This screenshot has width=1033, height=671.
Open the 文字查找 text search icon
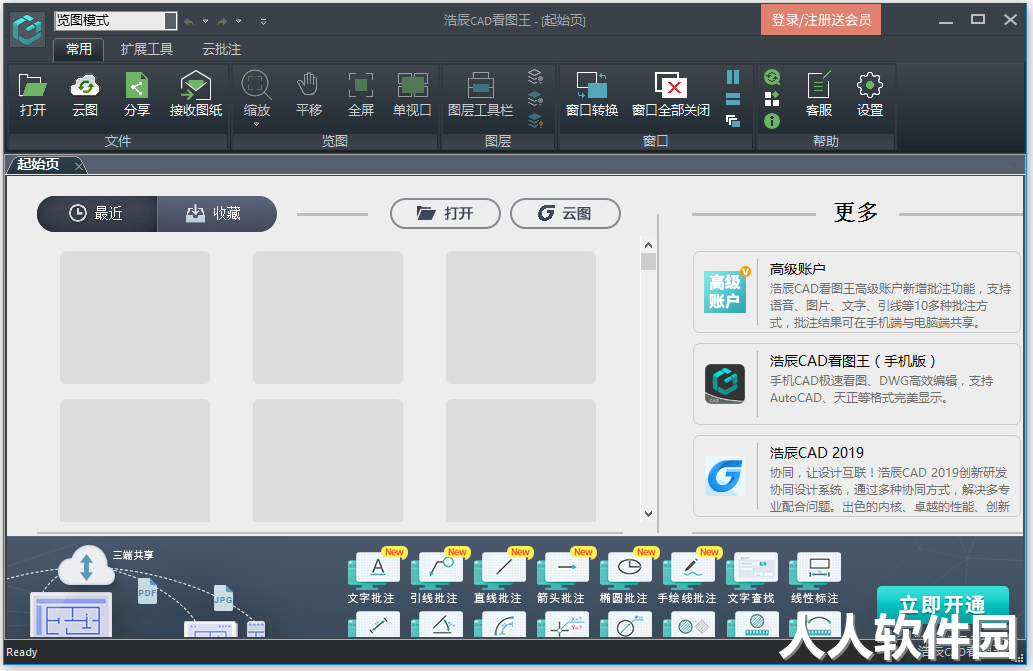point(752,568)
